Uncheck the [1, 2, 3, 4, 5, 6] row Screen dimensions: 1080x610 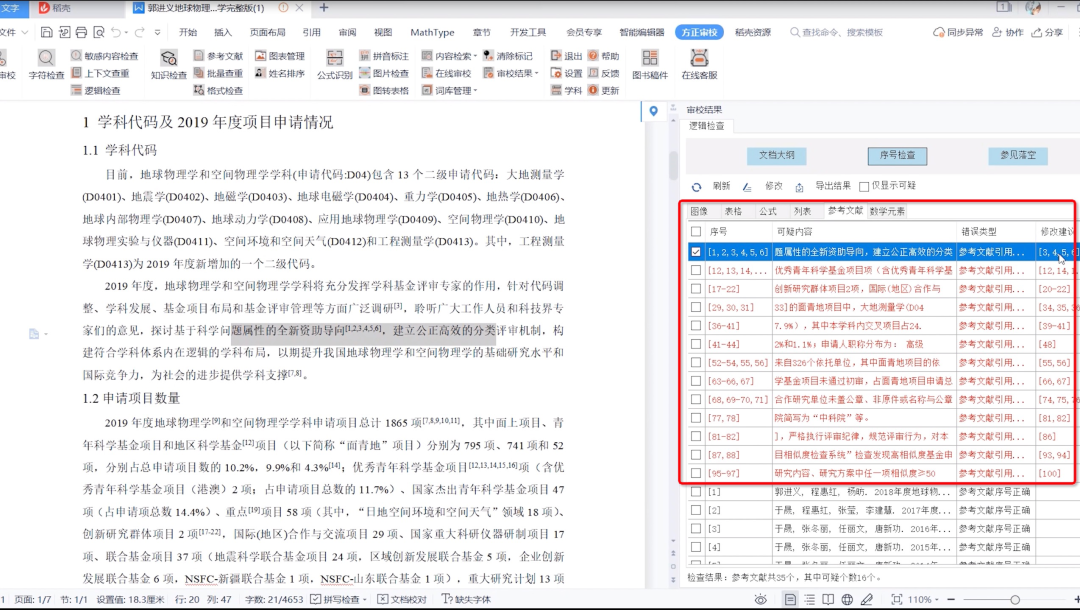click(696, 252)
